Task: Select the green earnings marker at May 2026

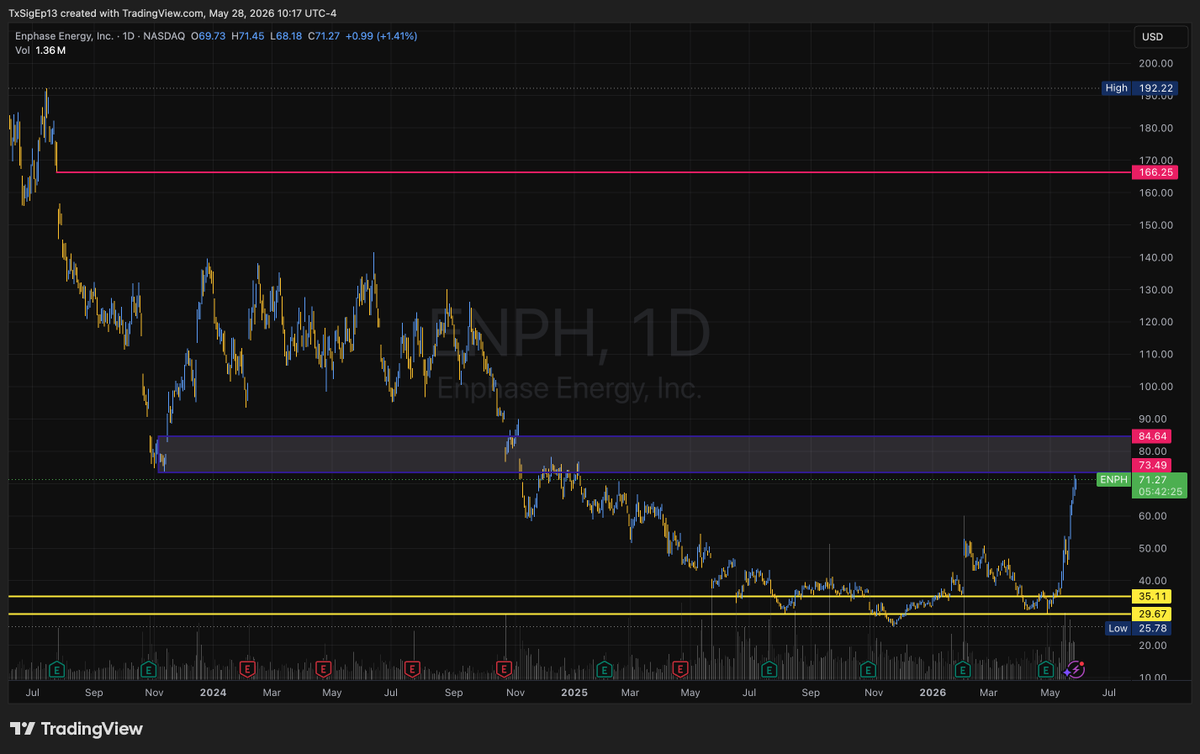Action: click(1046, 668)
